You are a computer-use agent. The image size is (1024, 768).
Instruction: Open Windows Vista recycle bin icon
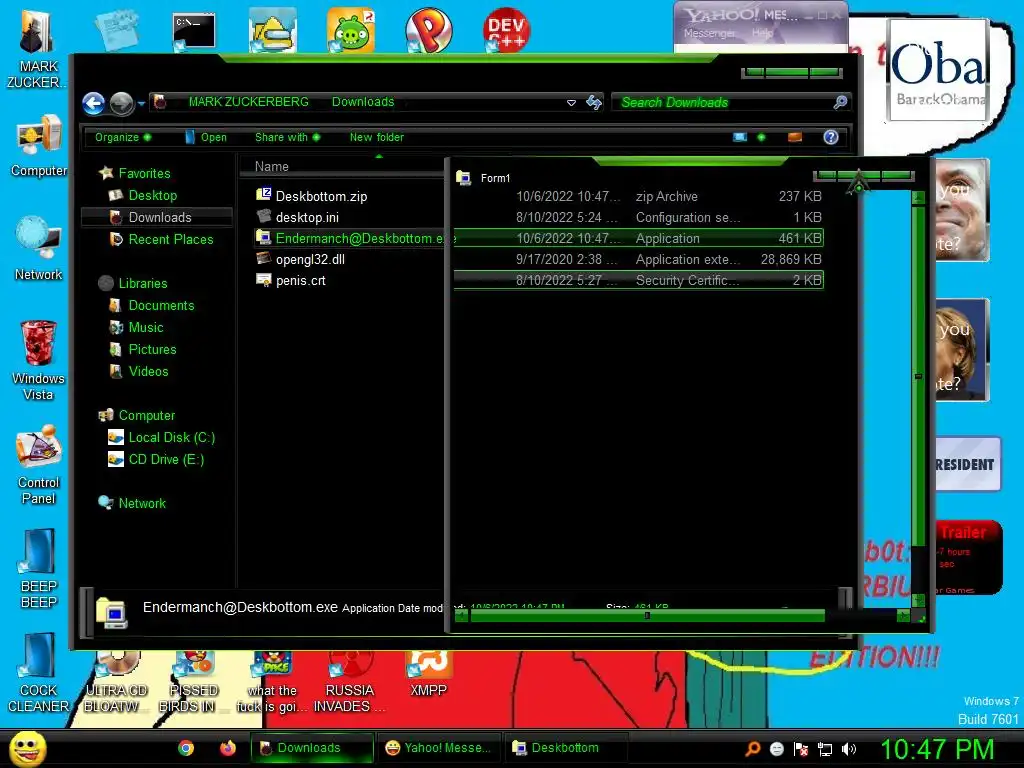click(39, 360)
